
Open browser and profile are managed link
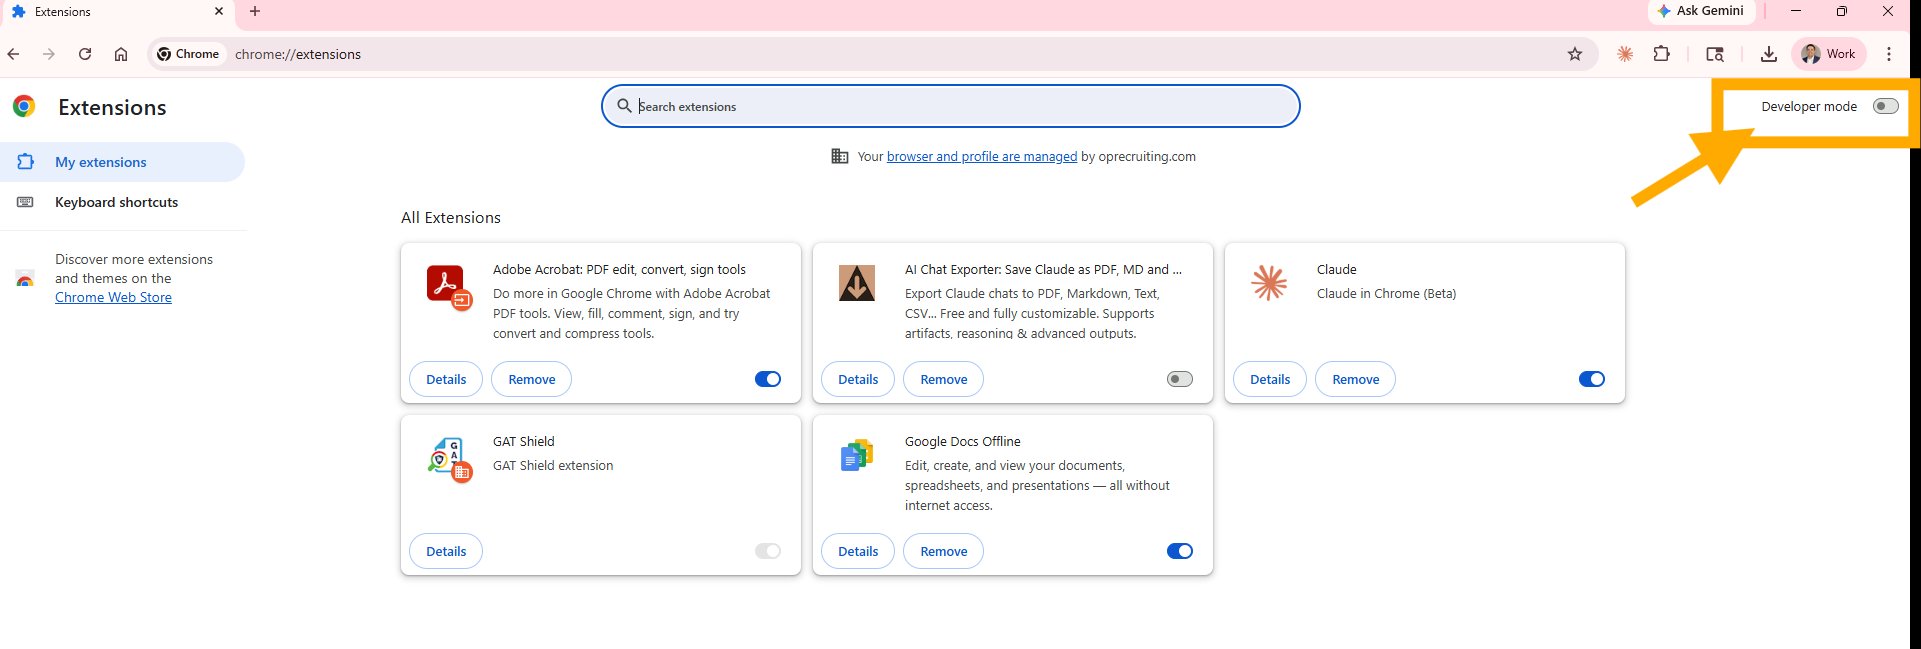(982, 156)
